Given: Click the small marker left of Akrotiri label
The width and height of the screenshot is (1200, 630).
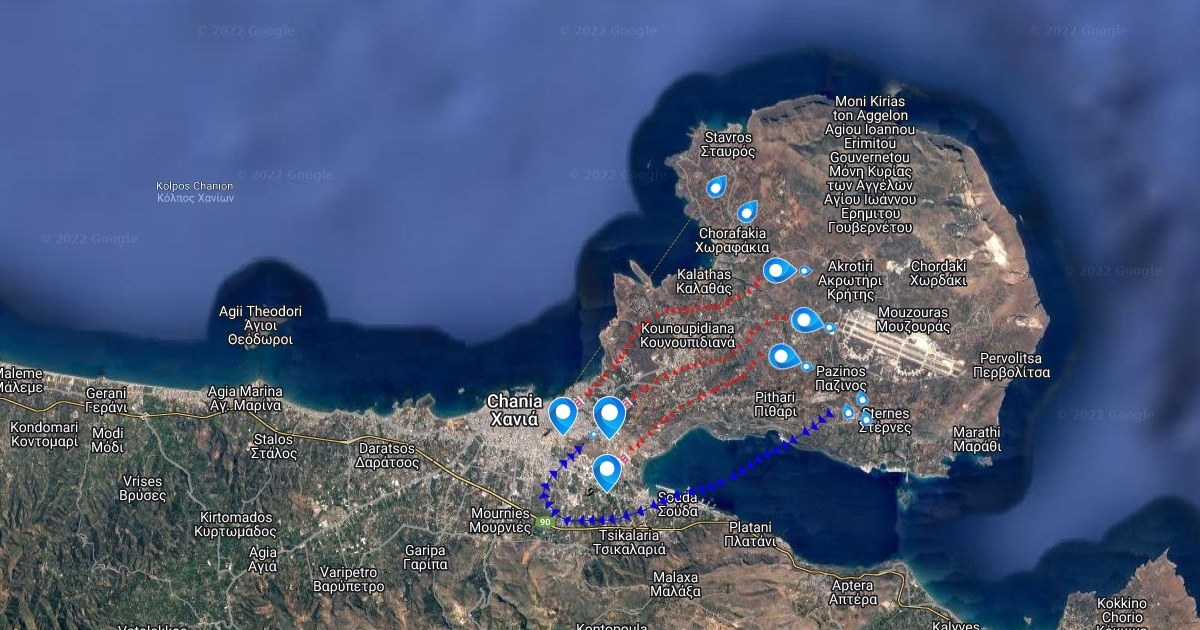Looking at the screenshot, I should [x=805, y=270].
